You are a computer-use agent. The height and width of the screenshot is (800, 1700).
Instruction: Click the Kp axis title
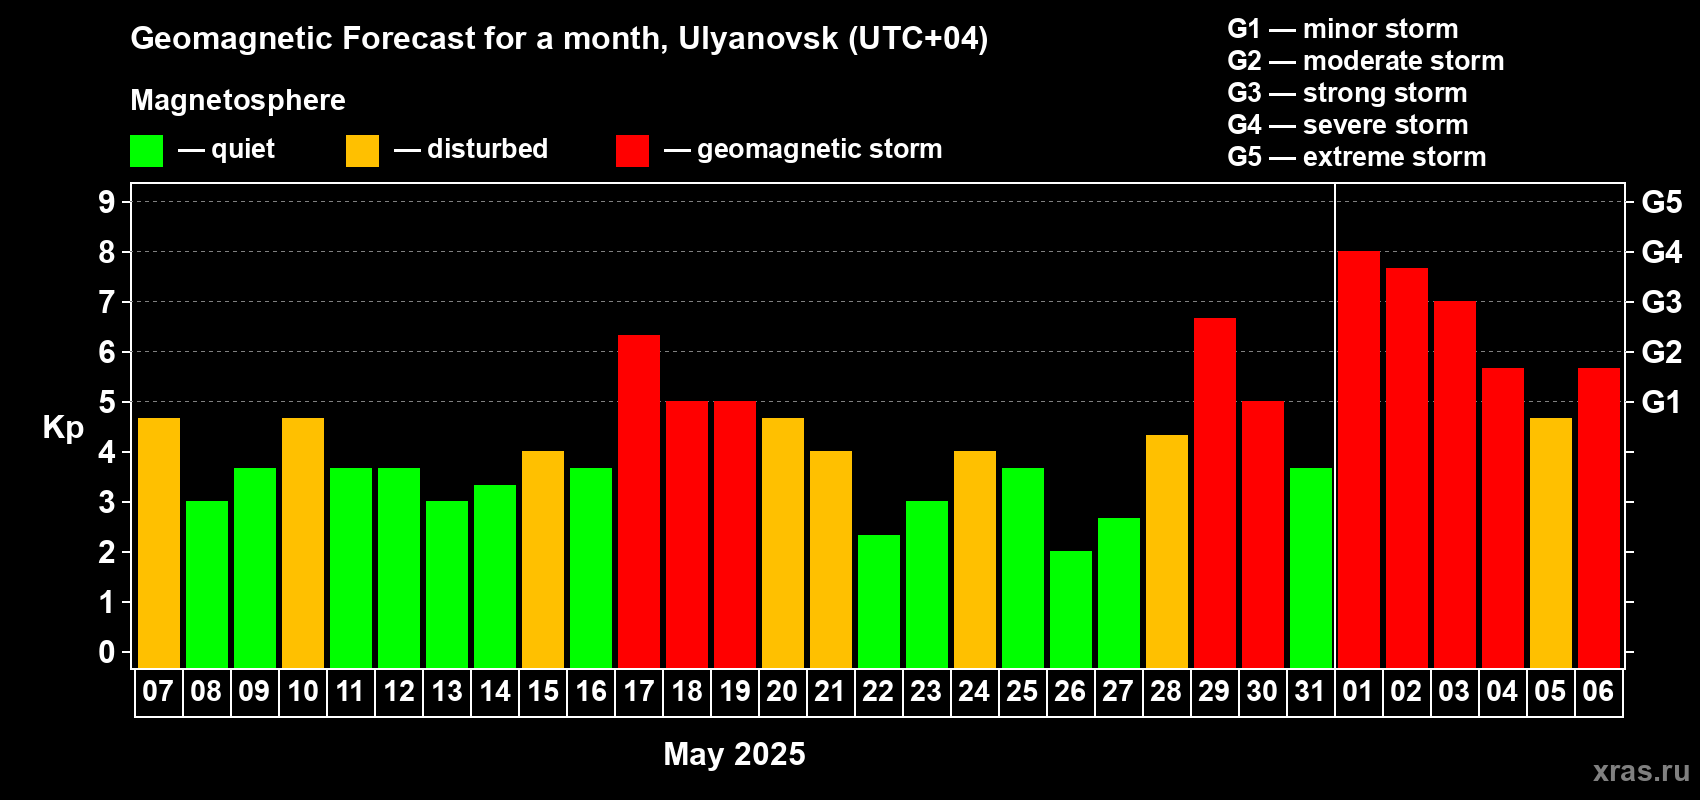(x=63, y=429)
